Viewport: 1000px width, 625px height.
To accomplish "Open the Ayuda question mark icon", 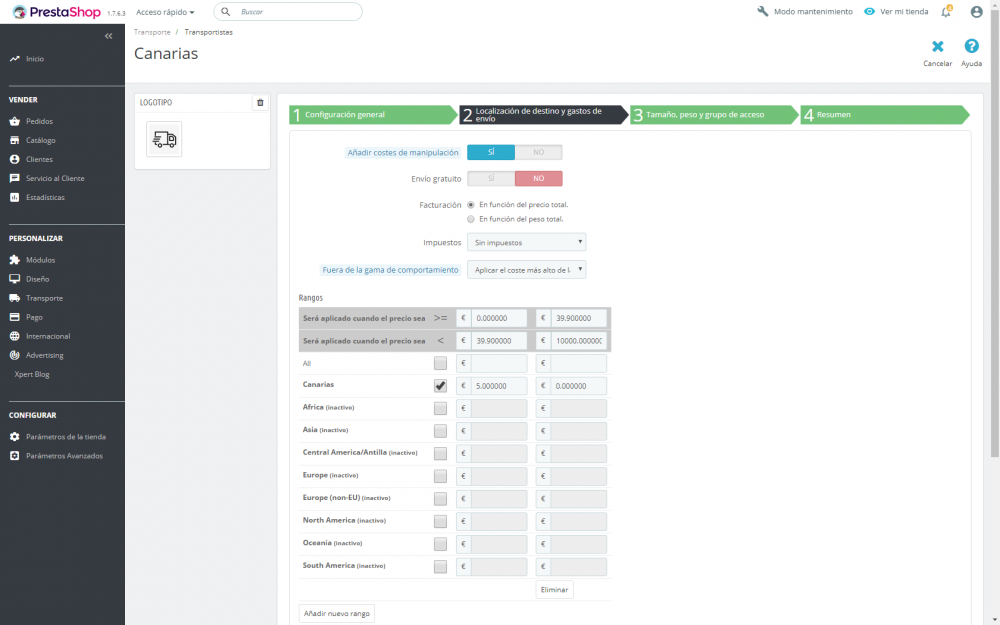I will pyautogui.click(x=971, y=46).
